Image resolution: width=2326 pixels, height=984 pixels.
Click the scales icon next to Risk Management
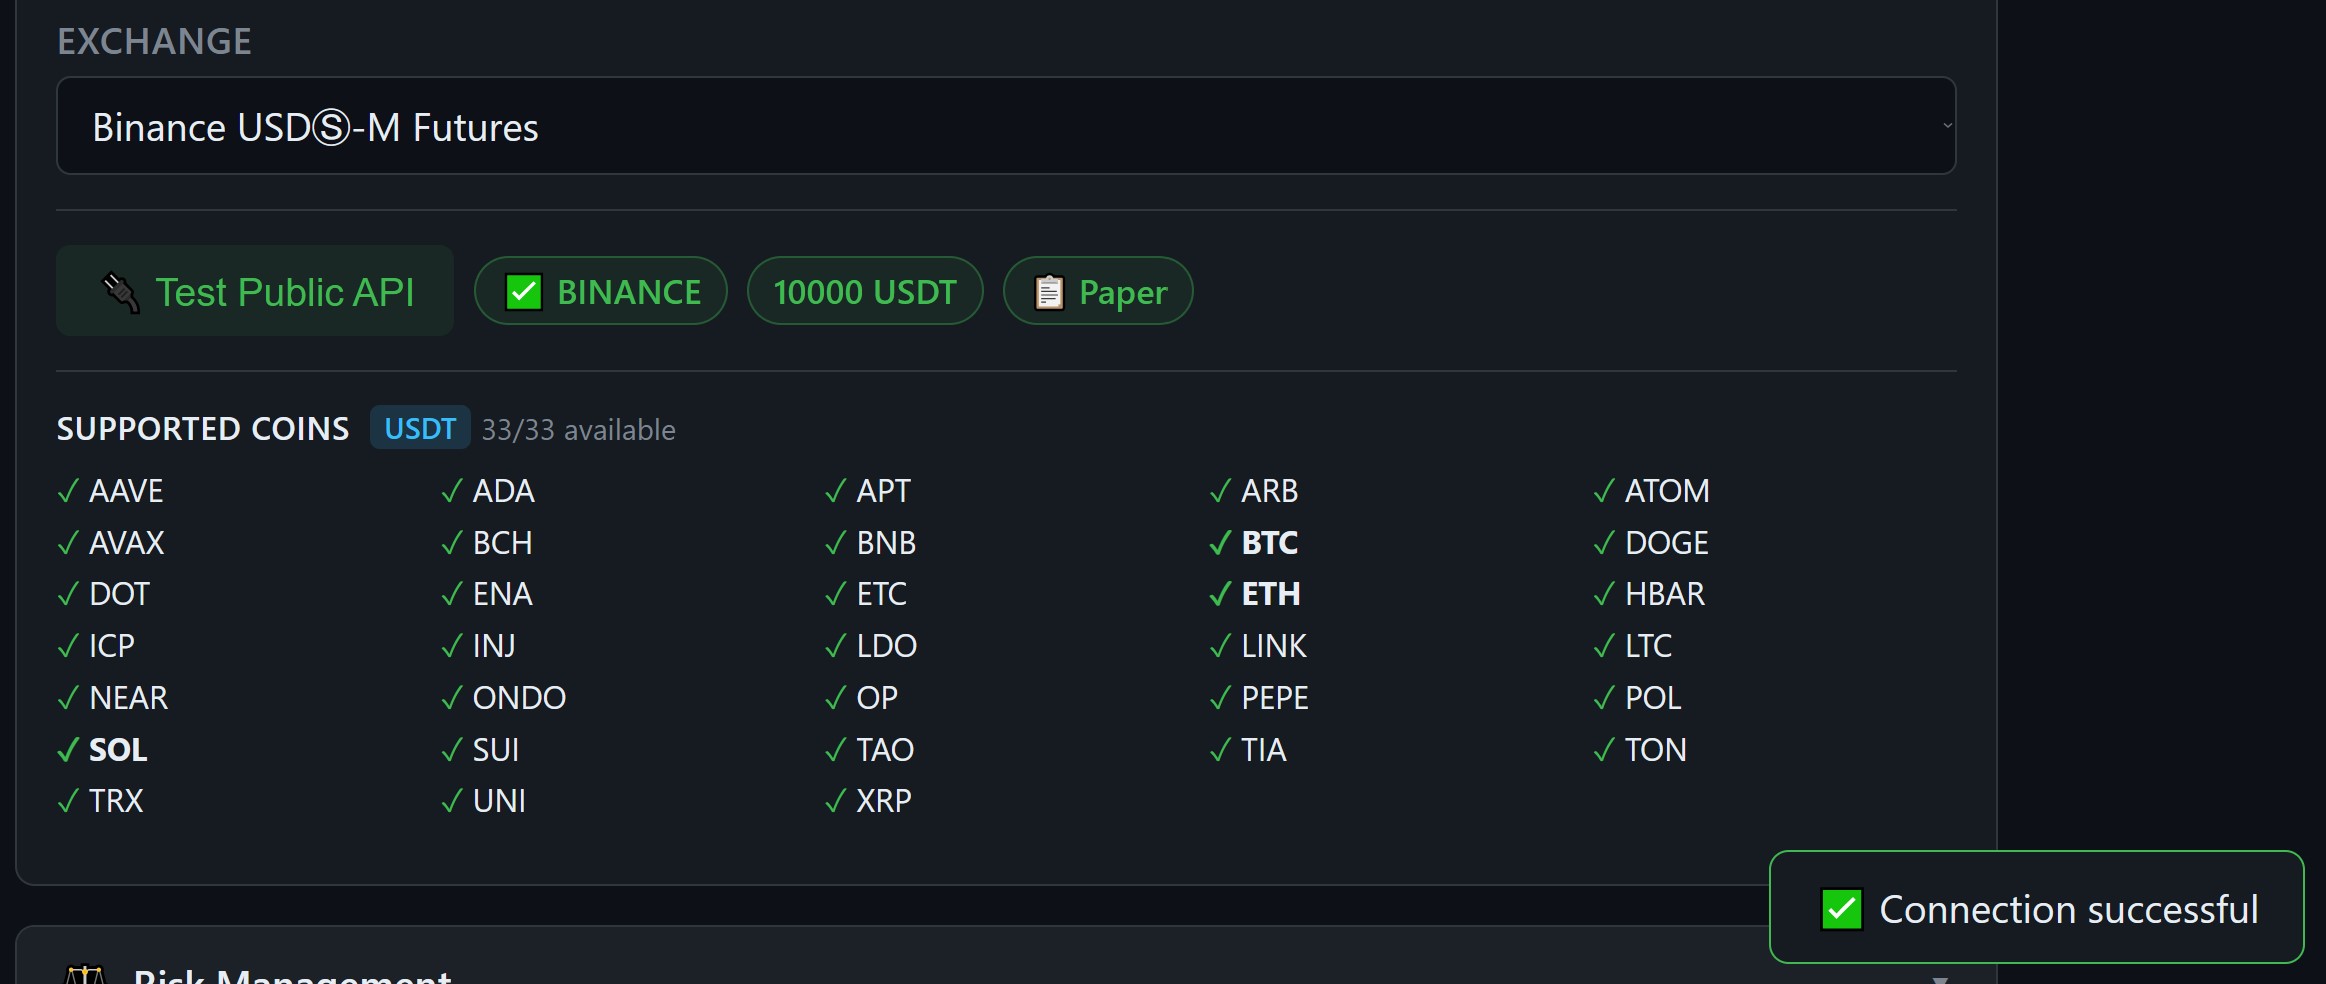88,975
